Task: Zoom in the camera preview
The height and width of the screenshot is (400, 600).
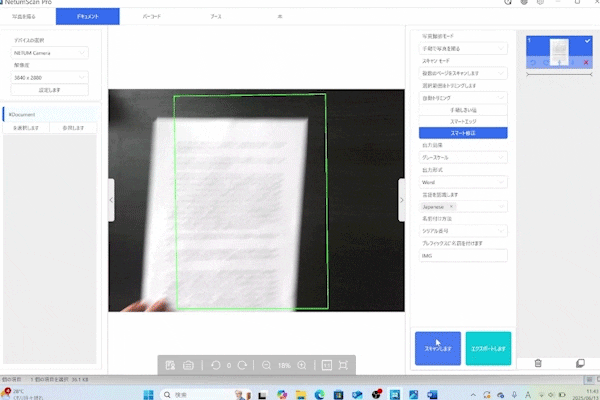Action: [301, 366]
